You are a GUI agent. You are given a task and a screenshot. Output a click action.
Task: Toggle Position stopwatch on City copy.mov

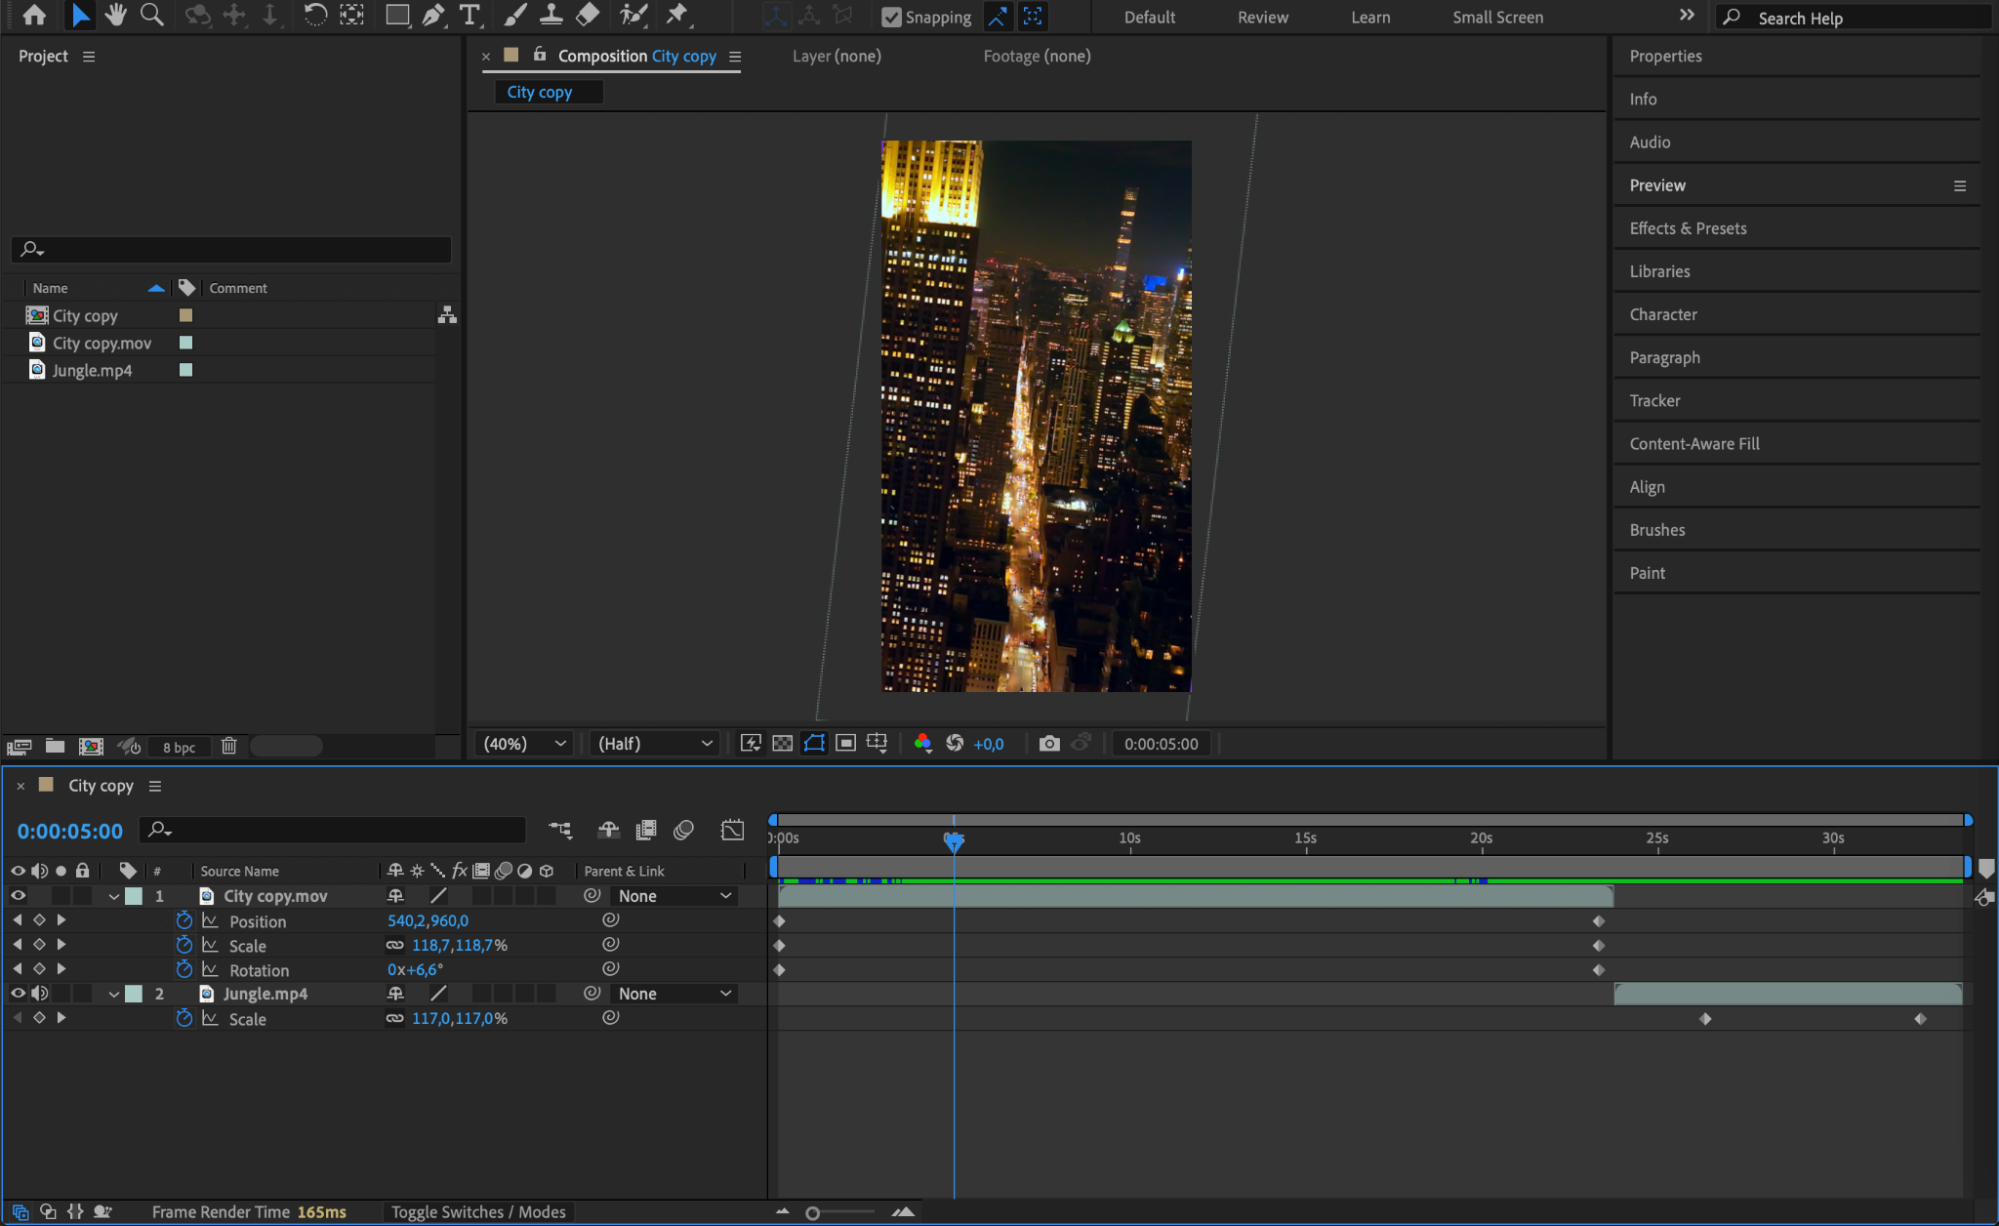pyautogui.click(x=184, y=921)
